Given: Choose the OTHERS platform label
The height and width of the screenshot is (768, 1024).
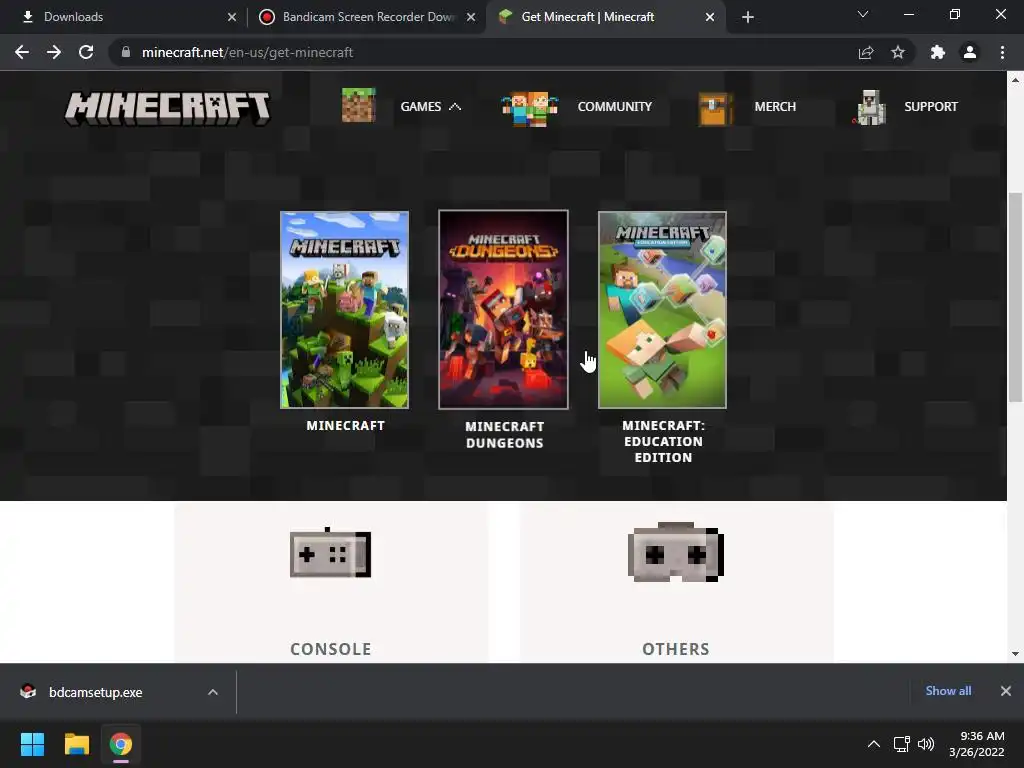Looking at the screenshot, I should point(676,649).
